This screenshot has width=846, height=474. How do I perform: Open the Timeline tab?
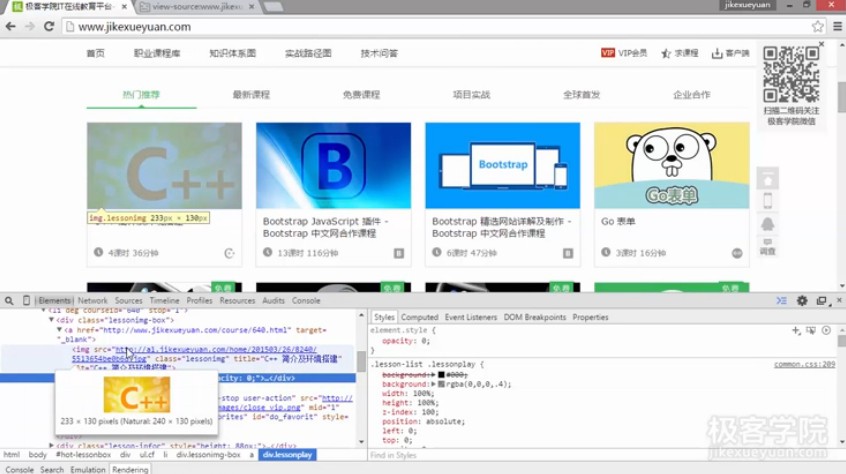pyautogui.click(x=165, y=300)
